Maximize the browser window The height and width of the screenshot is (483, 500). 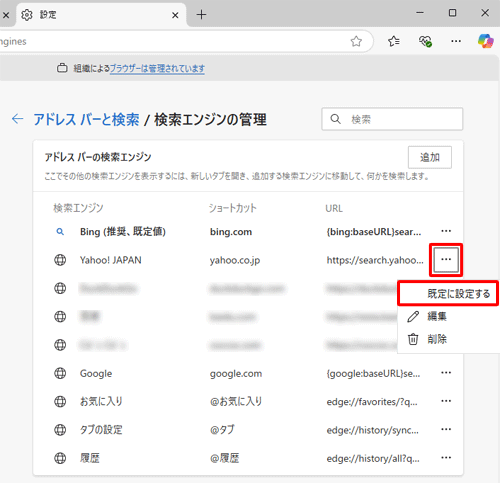tap(452, 13)
